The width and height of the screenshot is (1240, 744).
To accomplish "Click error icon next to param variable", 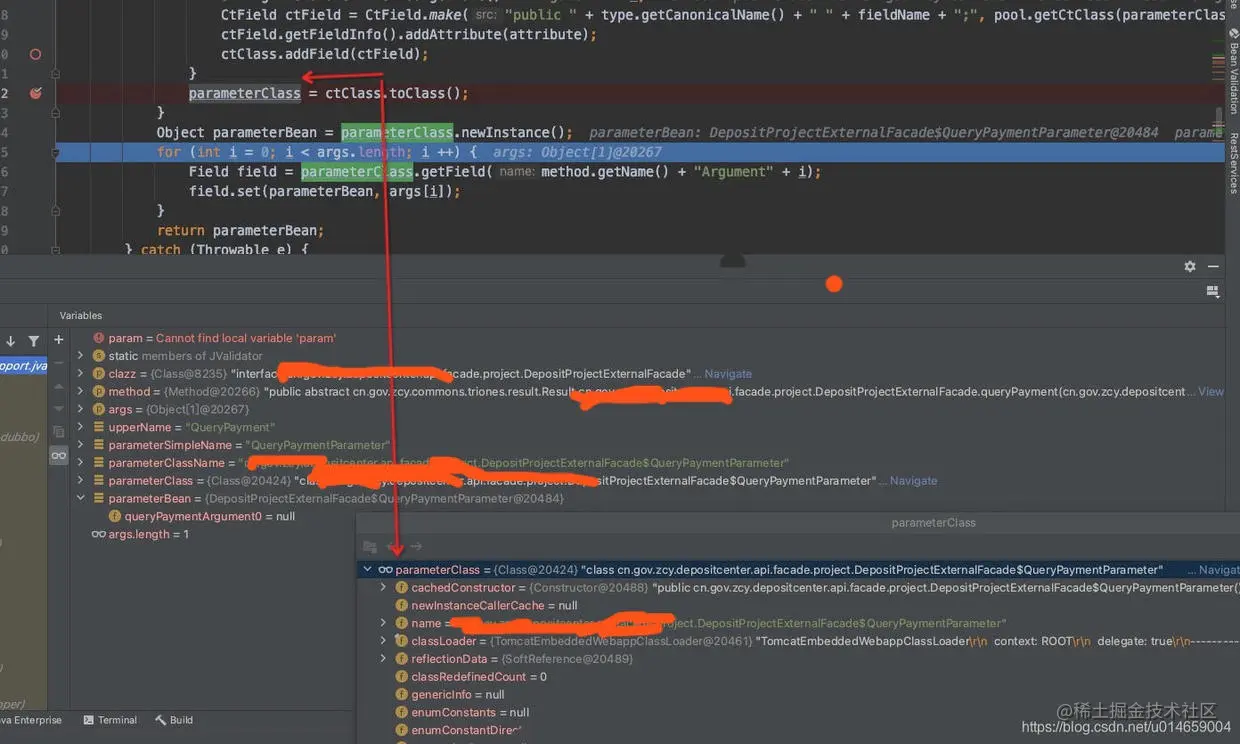I will (x=99, y=338).
